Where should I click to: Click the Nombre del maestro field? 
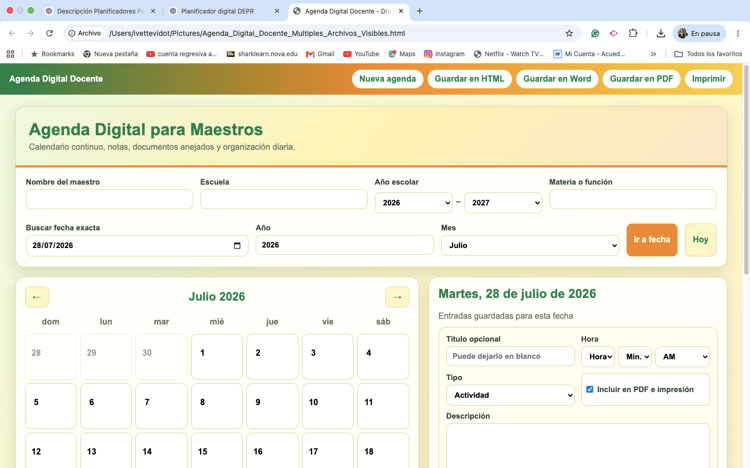point(110,199)
